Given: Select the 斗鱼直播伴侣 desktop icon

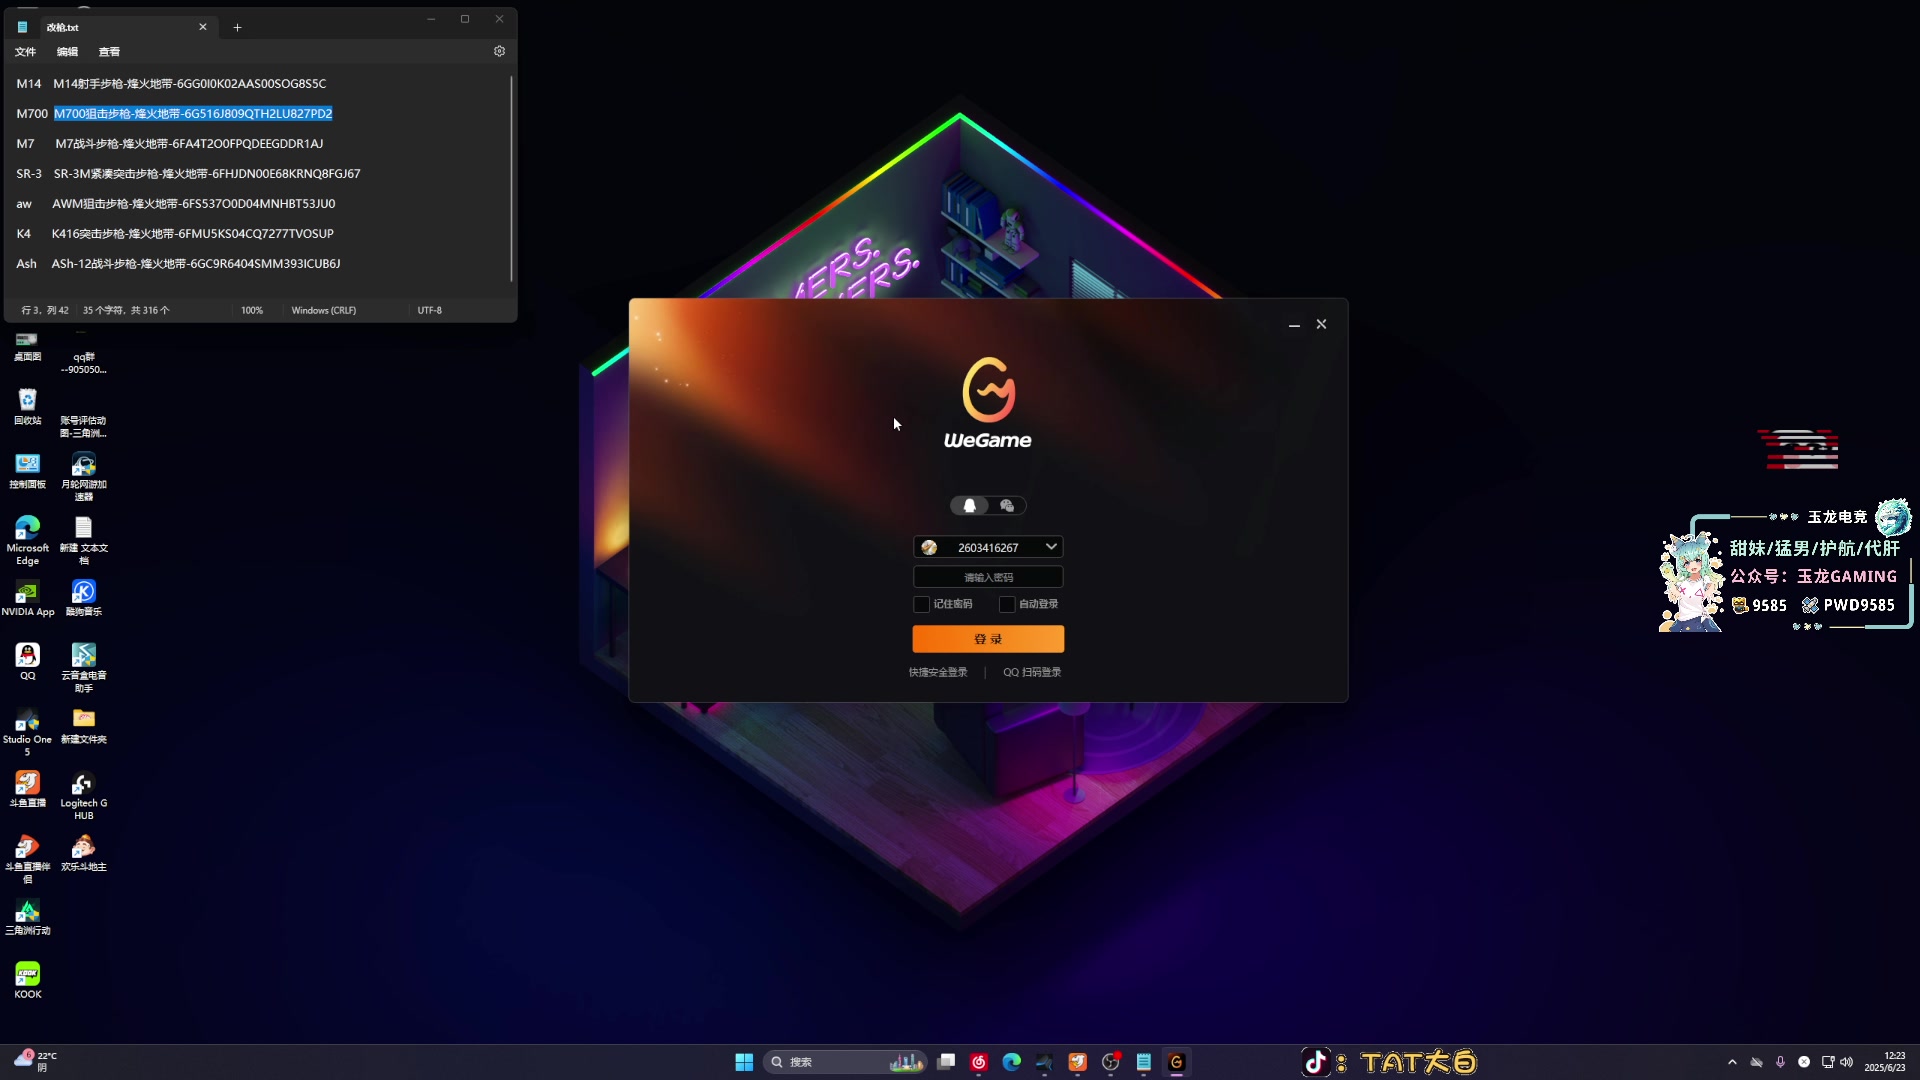Looking at the screenshot, I should [x=27, y=859].
